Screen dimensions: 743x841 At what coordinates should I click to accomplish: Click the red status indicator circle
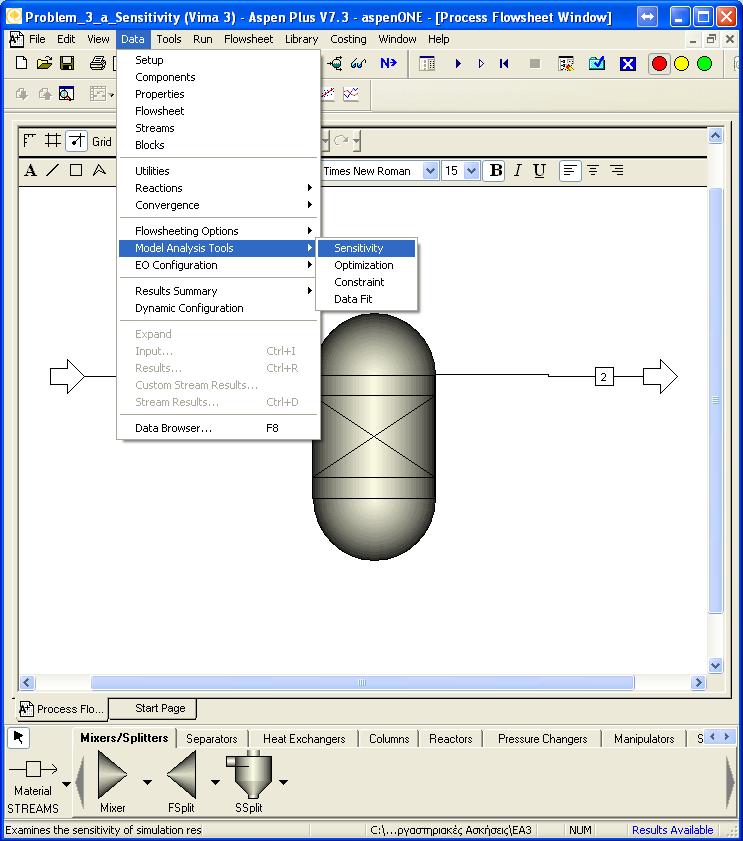click(x=659, y=64)
